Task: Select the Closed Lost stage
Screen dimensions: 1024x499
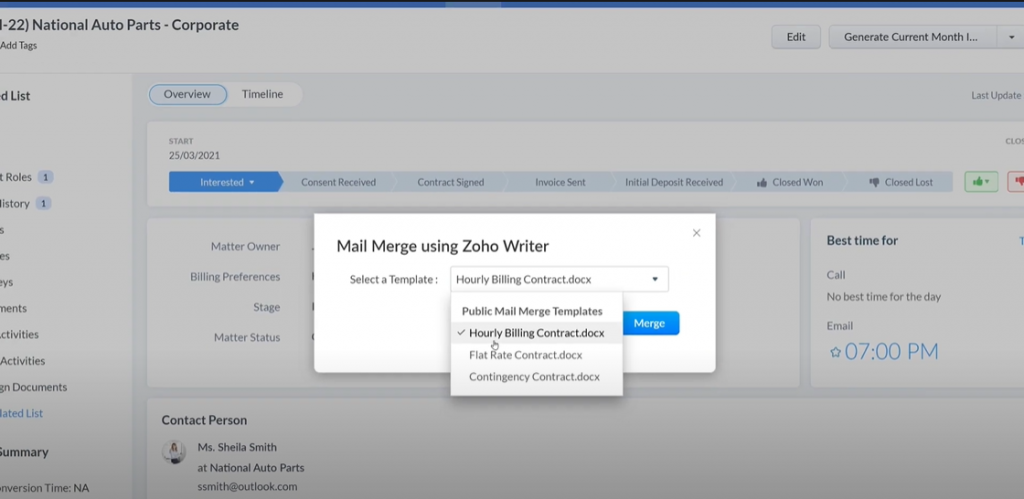Action: pos(901,182)
